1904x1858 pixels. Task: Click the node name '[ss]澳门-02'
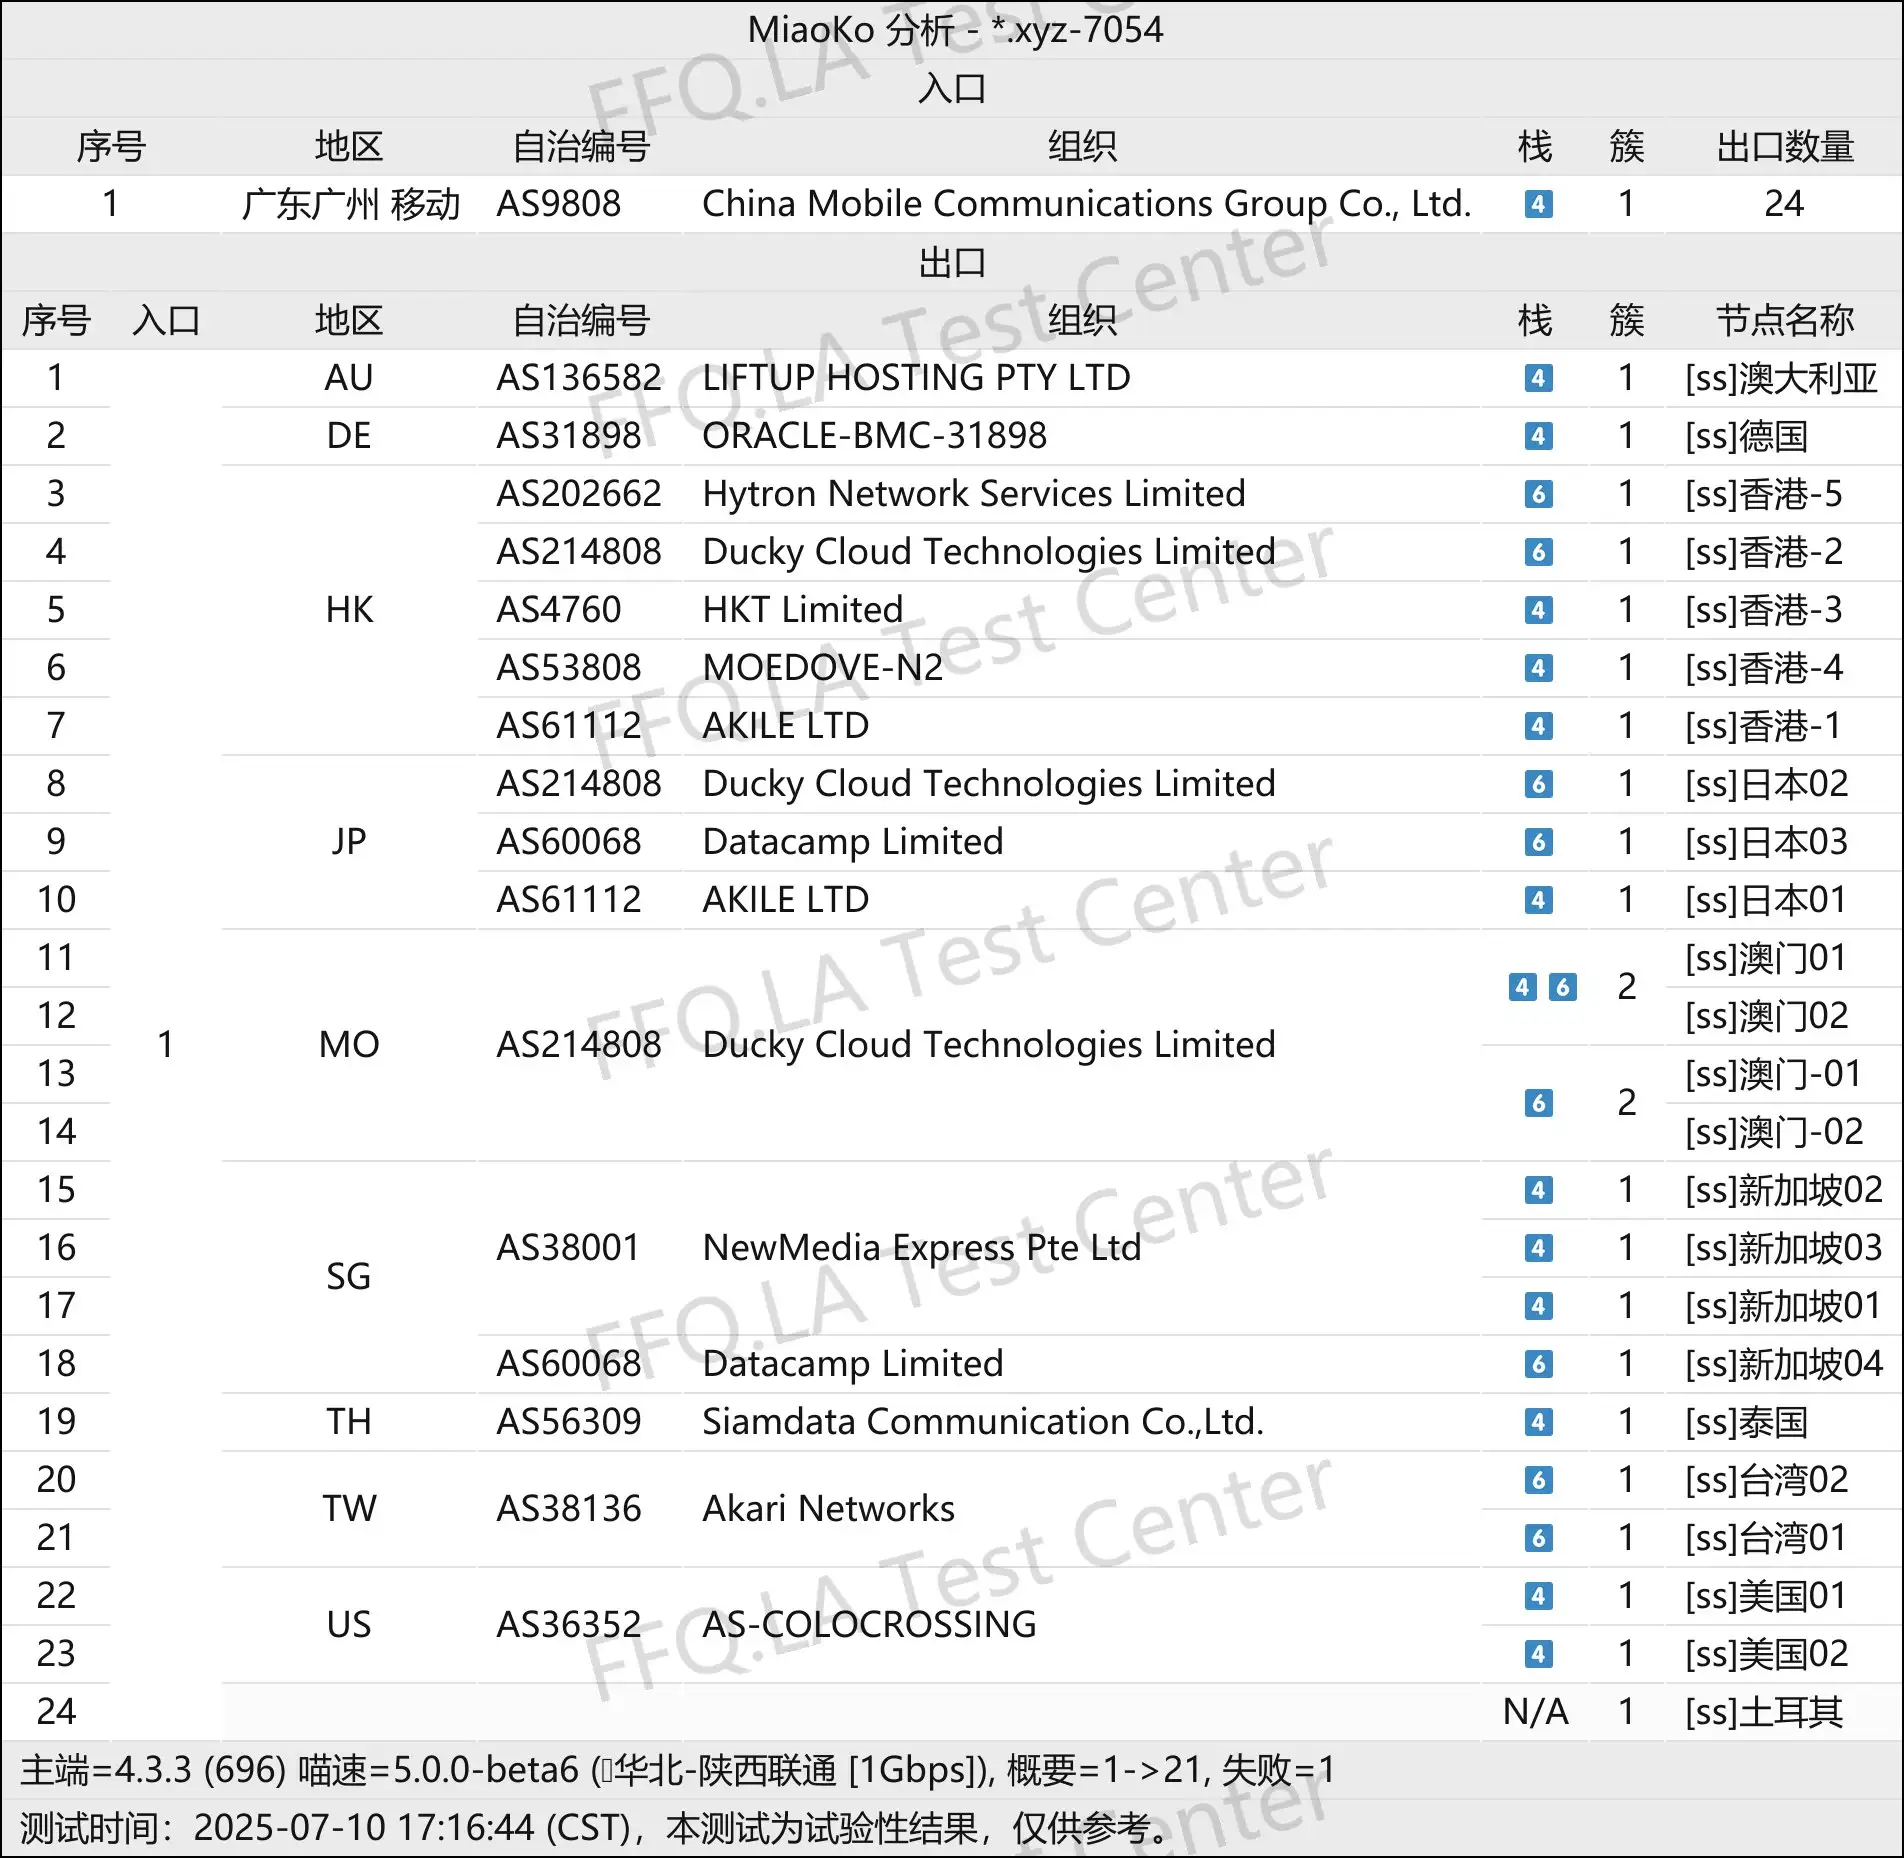[x=1774, y=1132]
